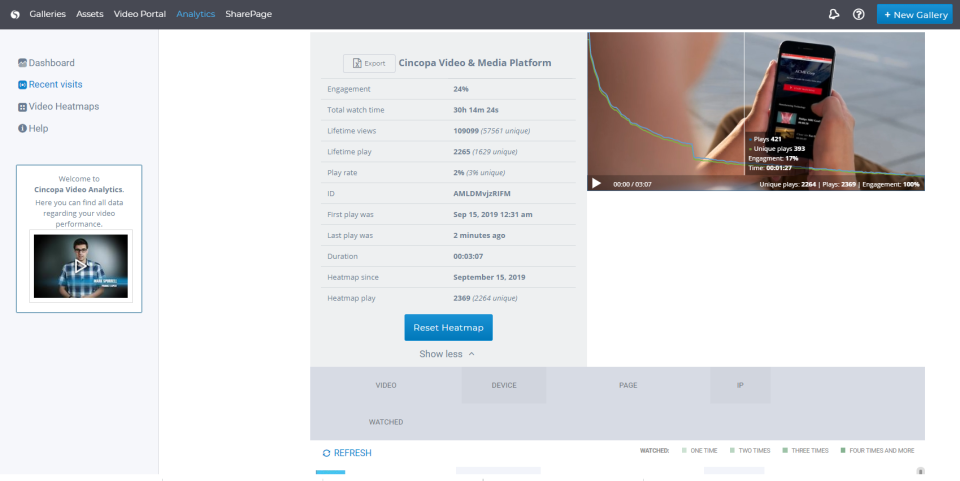Click the Lifetime views value 109099
Image resolution: width=960 pixels, height=481 pixels.
tap(466, 131)
